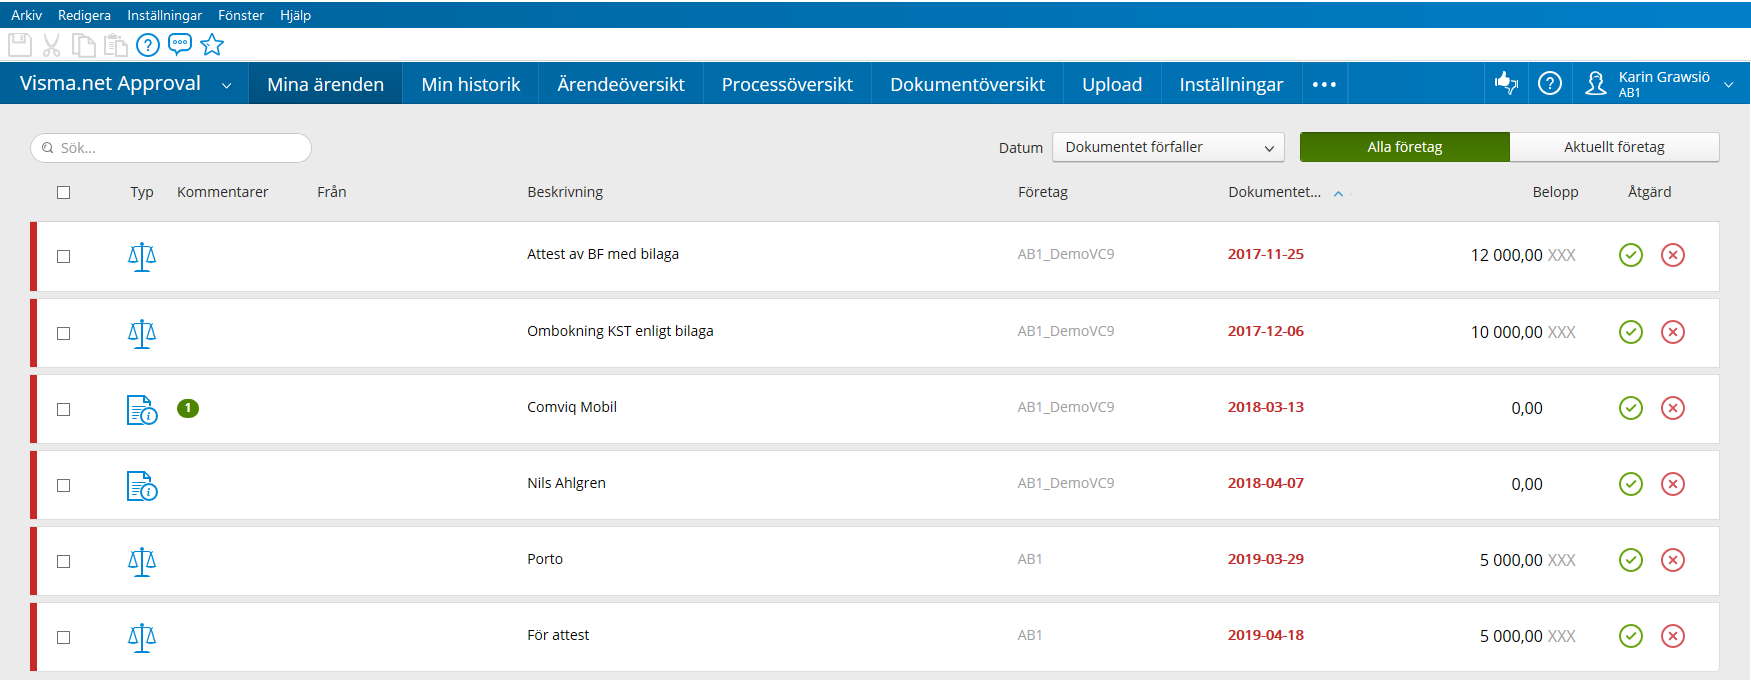Viewport: 1751px width, 680px height.
Task: Open the Dokumentöversikt tab
Action: pos(968,84)
